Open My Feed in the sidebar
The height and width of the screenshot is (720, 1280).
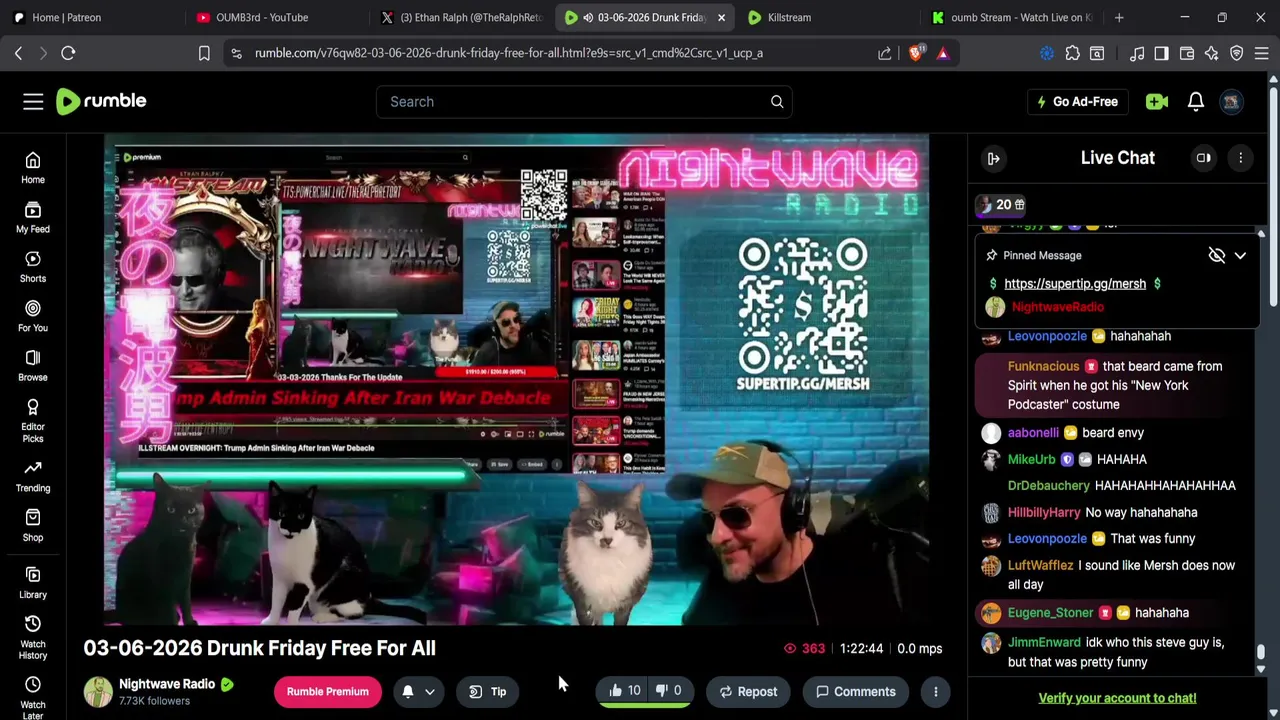[33, 218]
